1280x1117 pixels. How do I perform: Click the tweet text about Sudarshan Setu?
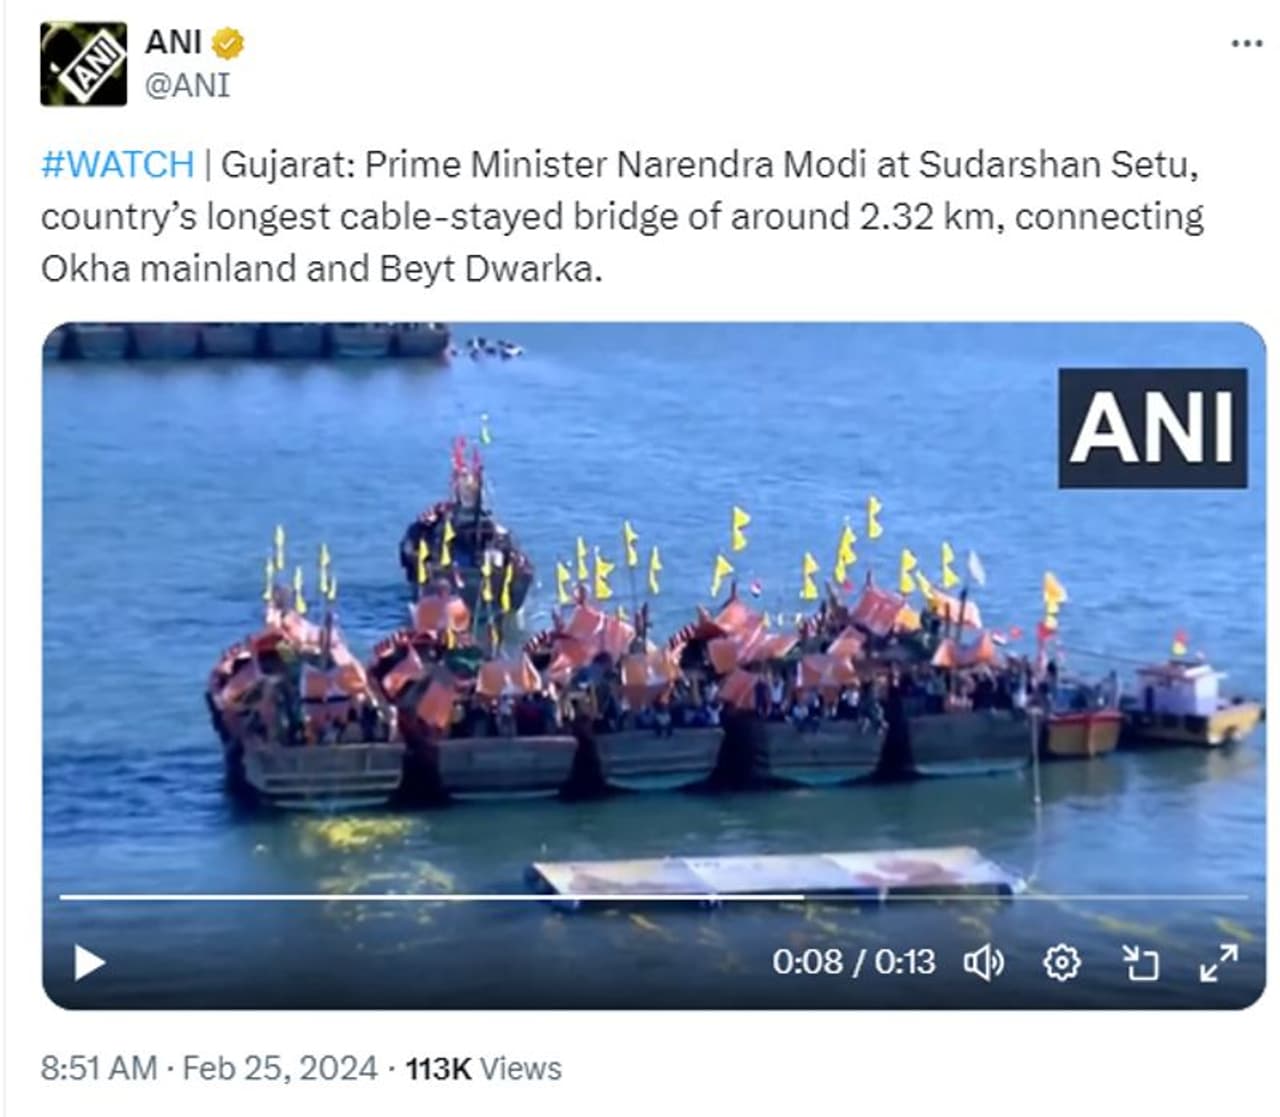pos(622,216)
